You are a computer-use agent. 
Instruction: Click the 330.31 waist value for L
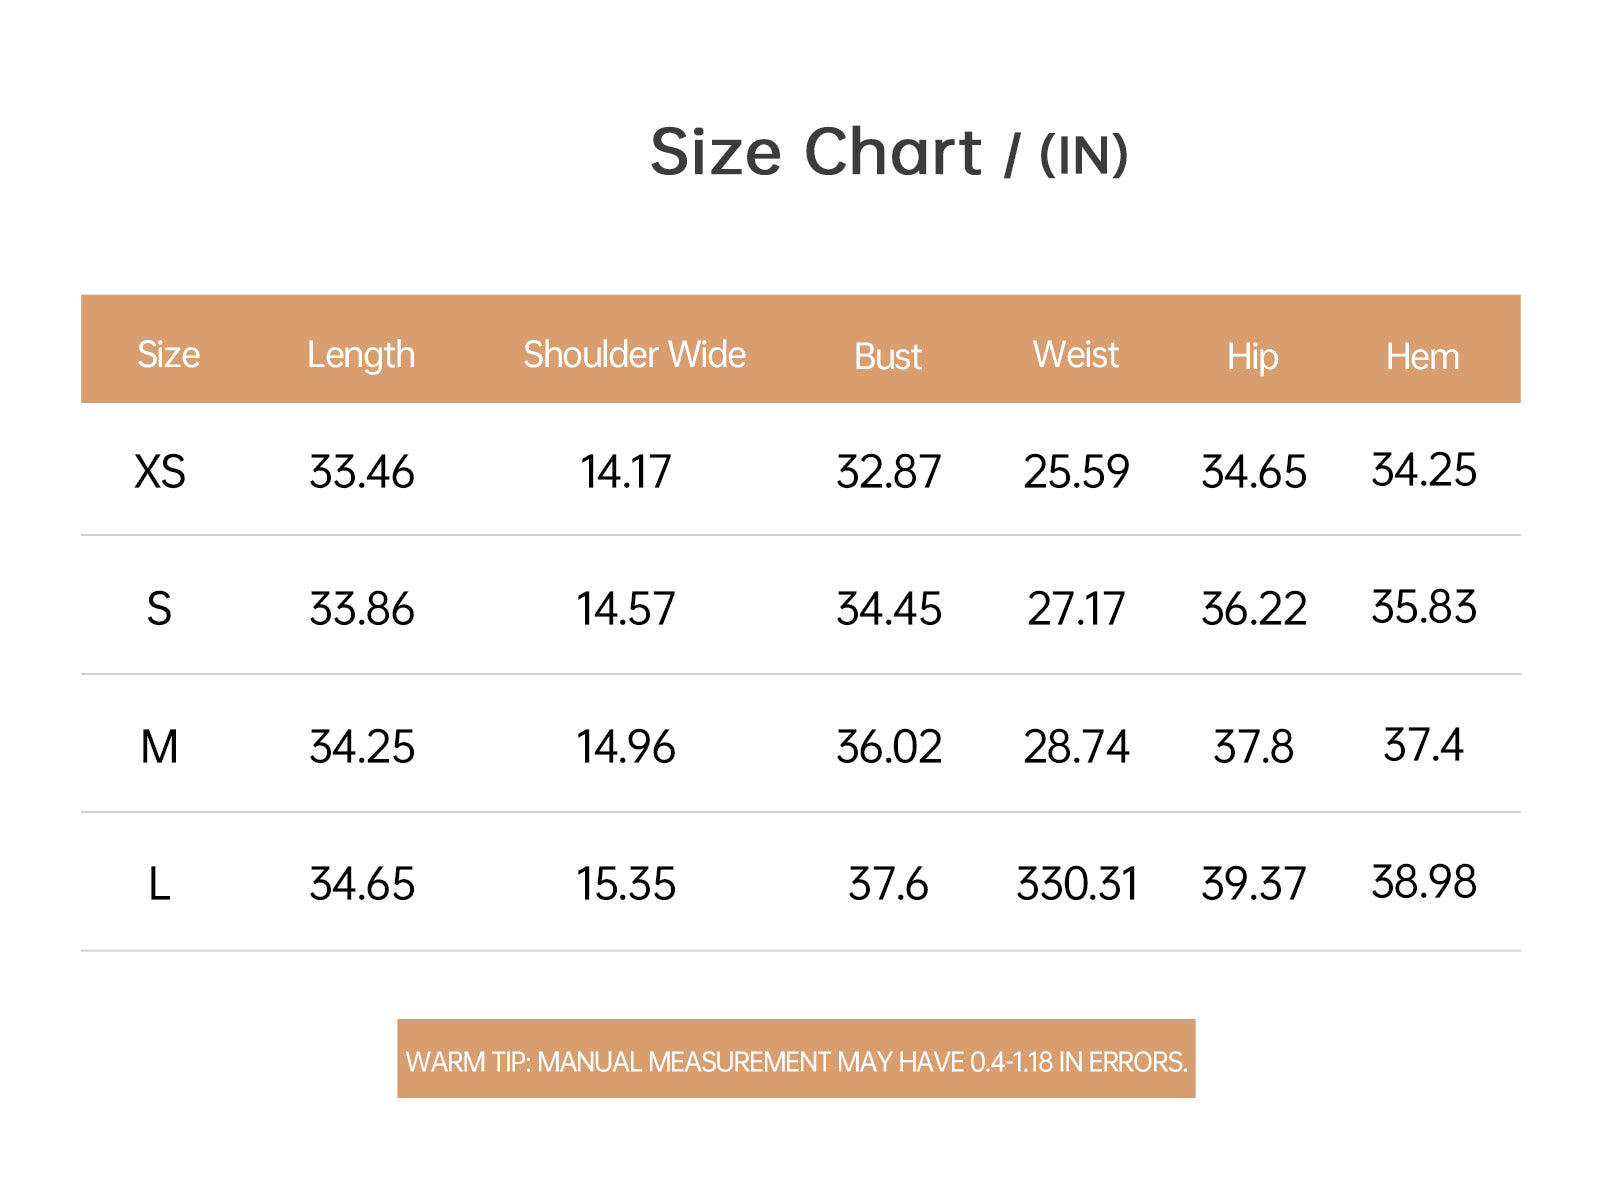(x=1077, y=884)
